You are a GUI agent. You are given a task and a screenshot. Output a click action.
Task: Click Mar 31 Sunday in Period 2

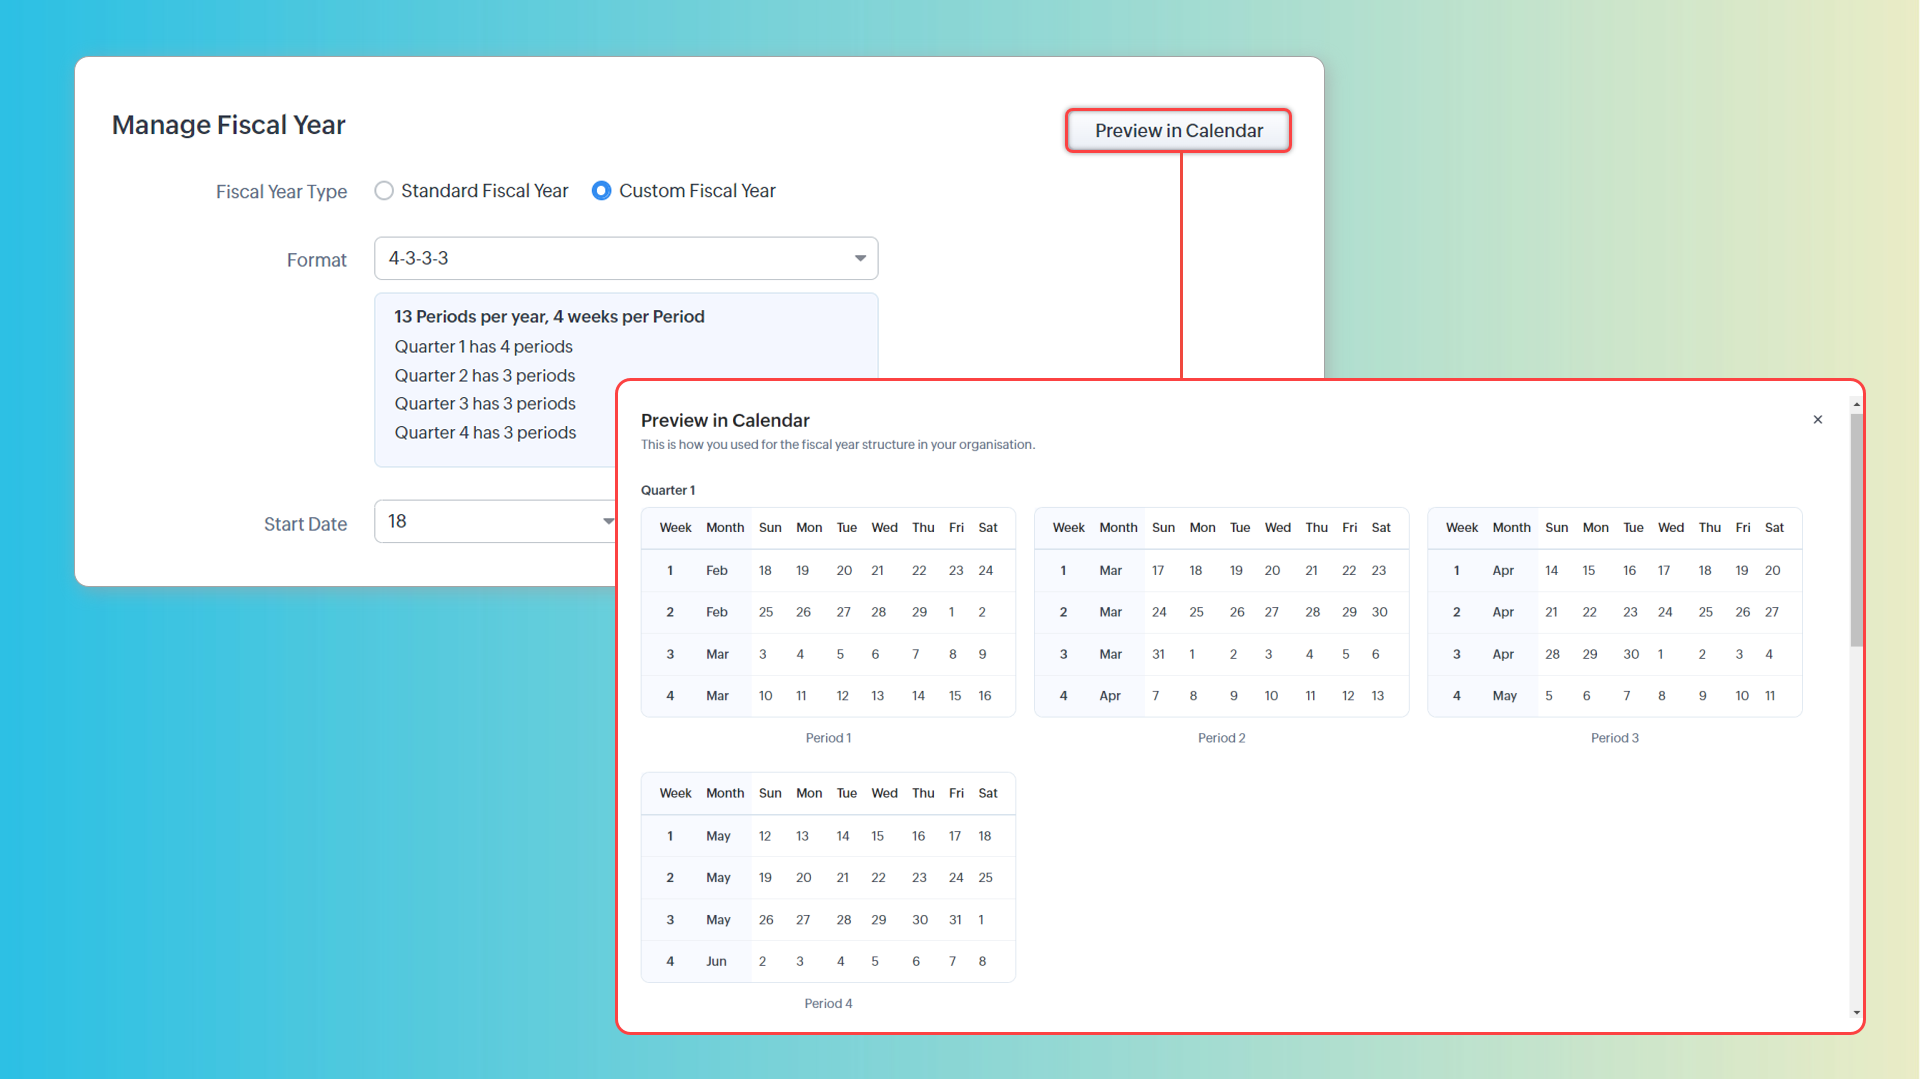pos(1158,654)
